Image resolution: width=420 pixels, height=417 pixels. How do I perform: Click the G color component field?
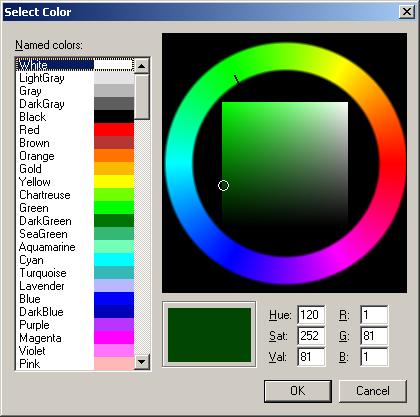pos(374,336)
